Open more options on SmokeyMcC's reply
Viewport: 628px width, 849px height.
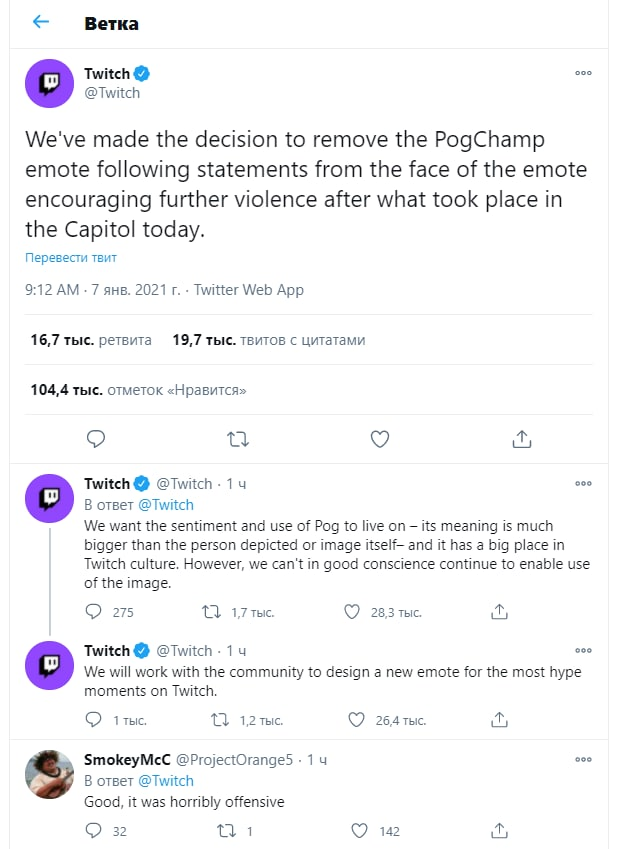click(x=583, y=759)
